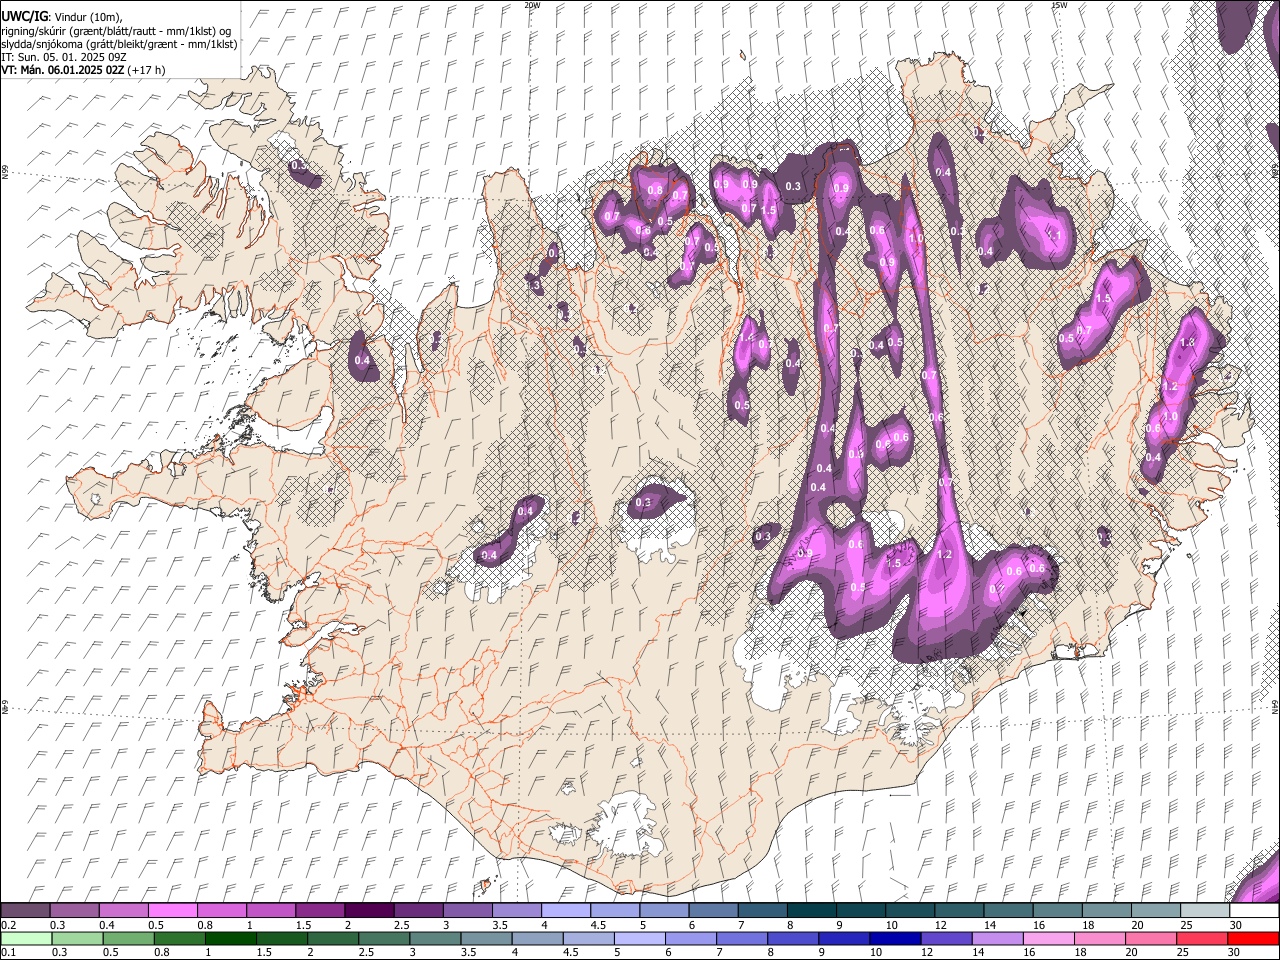
Task: Pick the pale gray swatch at 25 in the upper legend
Action: [x=1204, y=910]
